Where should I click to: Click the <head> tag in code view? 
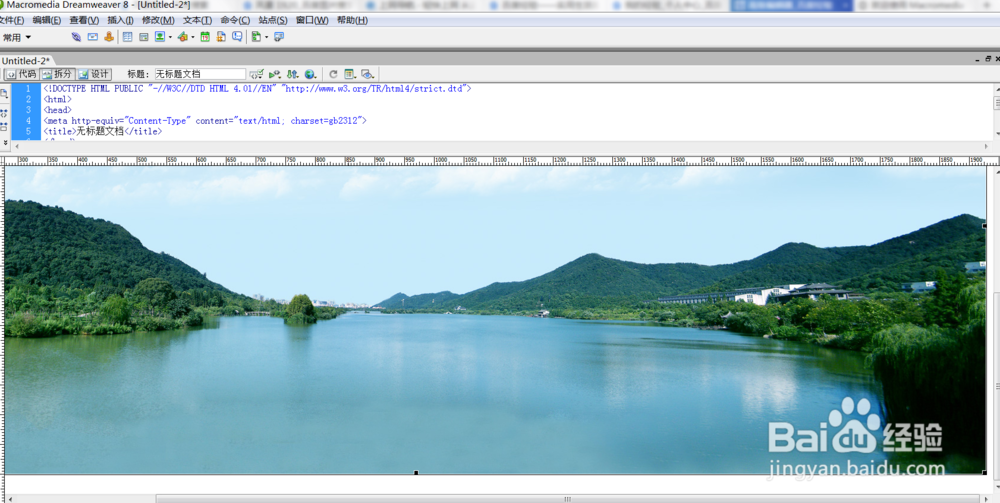(57, 110)
